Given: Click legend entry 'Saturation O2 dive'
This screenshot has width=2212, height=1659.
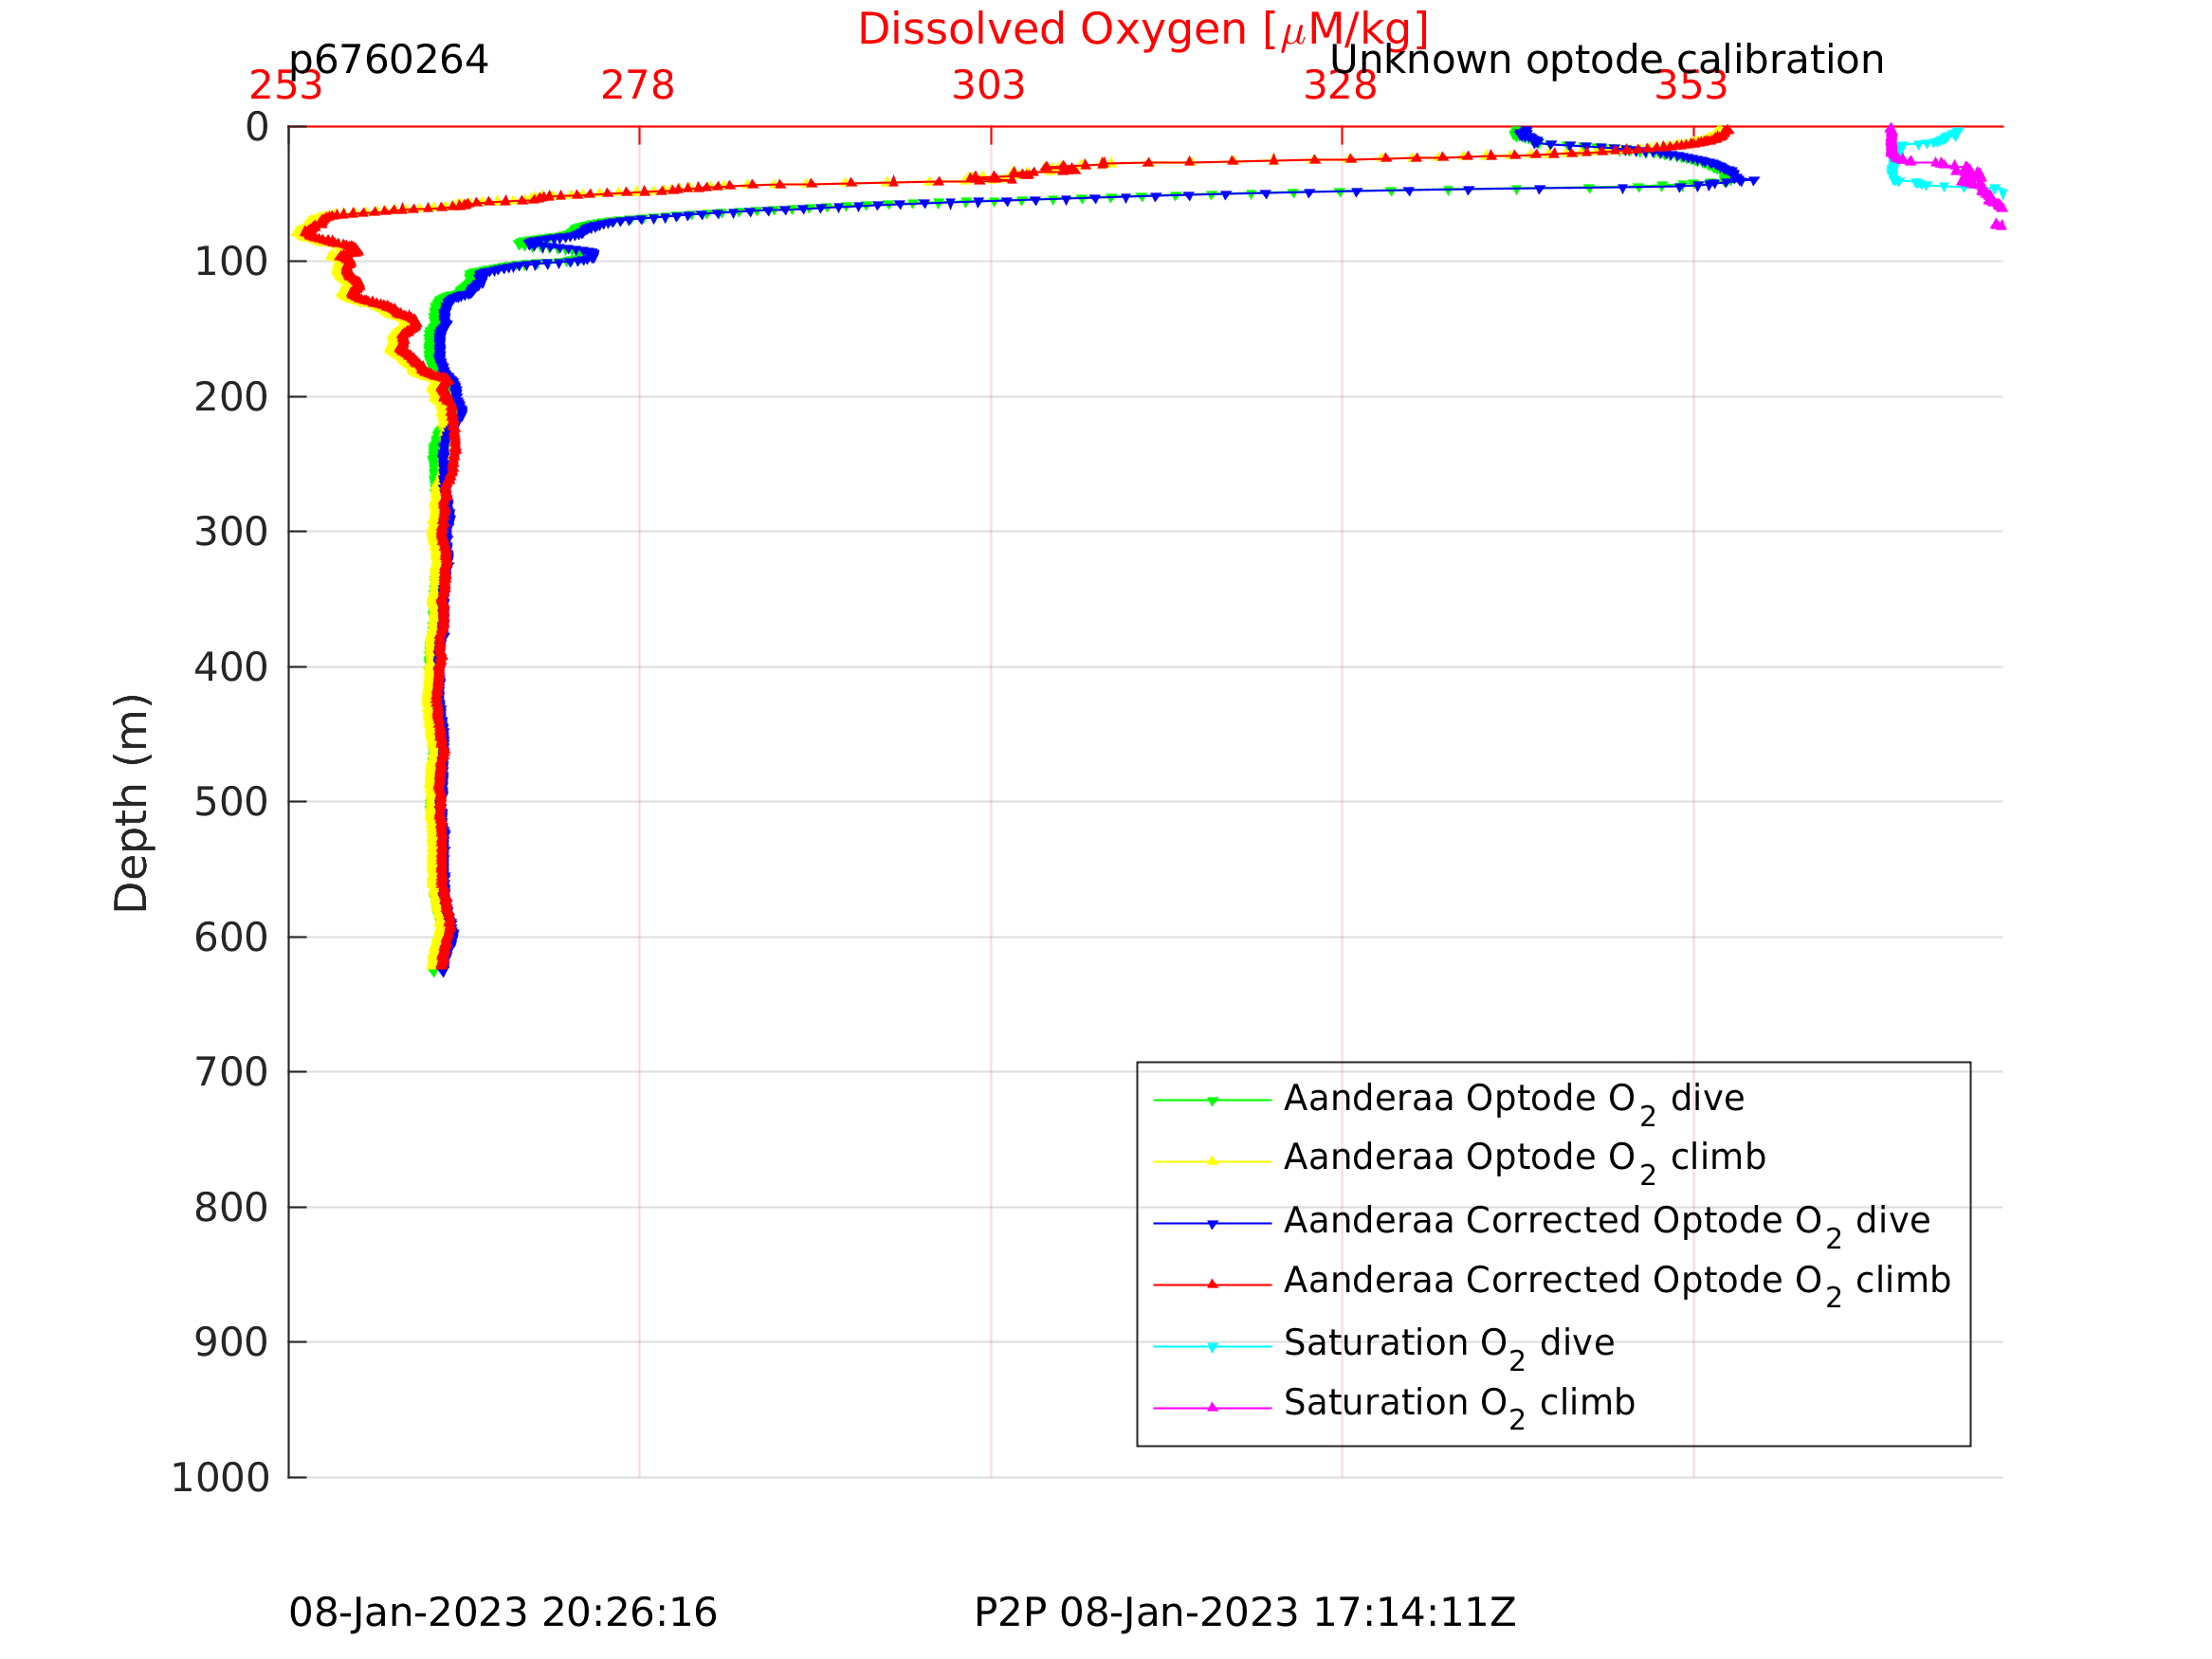Looking at the screenshot, I should coord(1449,1345).
